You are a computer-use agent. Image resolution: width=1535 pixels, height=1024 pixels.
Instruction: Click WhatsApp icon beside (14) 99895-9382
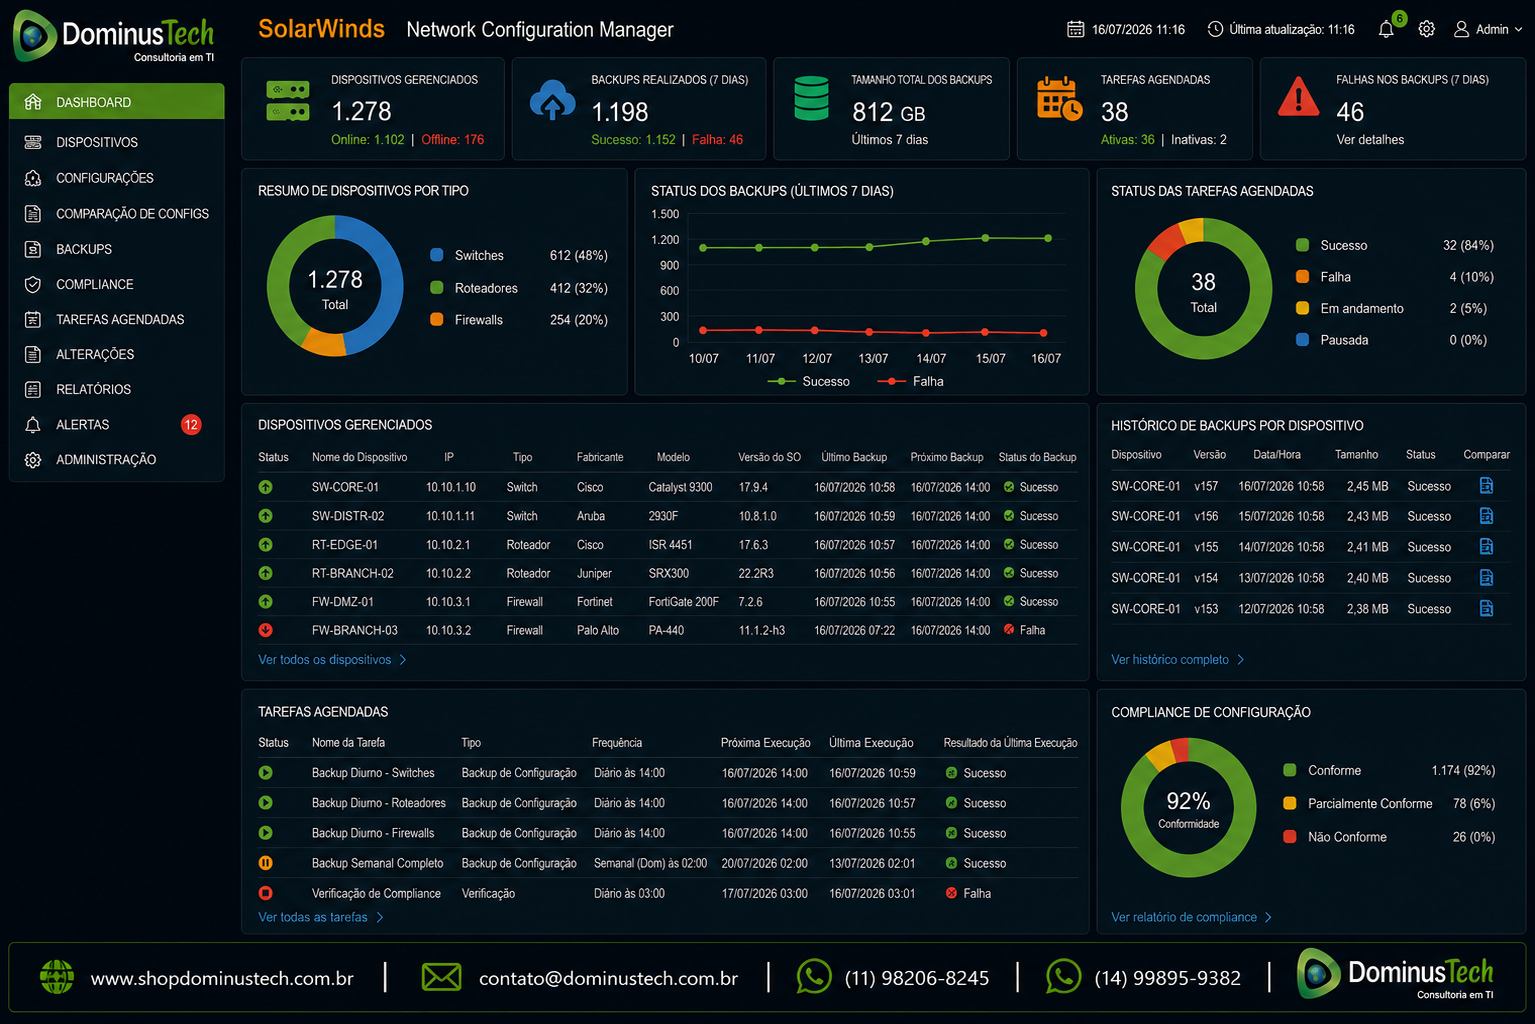(1063, 976)
